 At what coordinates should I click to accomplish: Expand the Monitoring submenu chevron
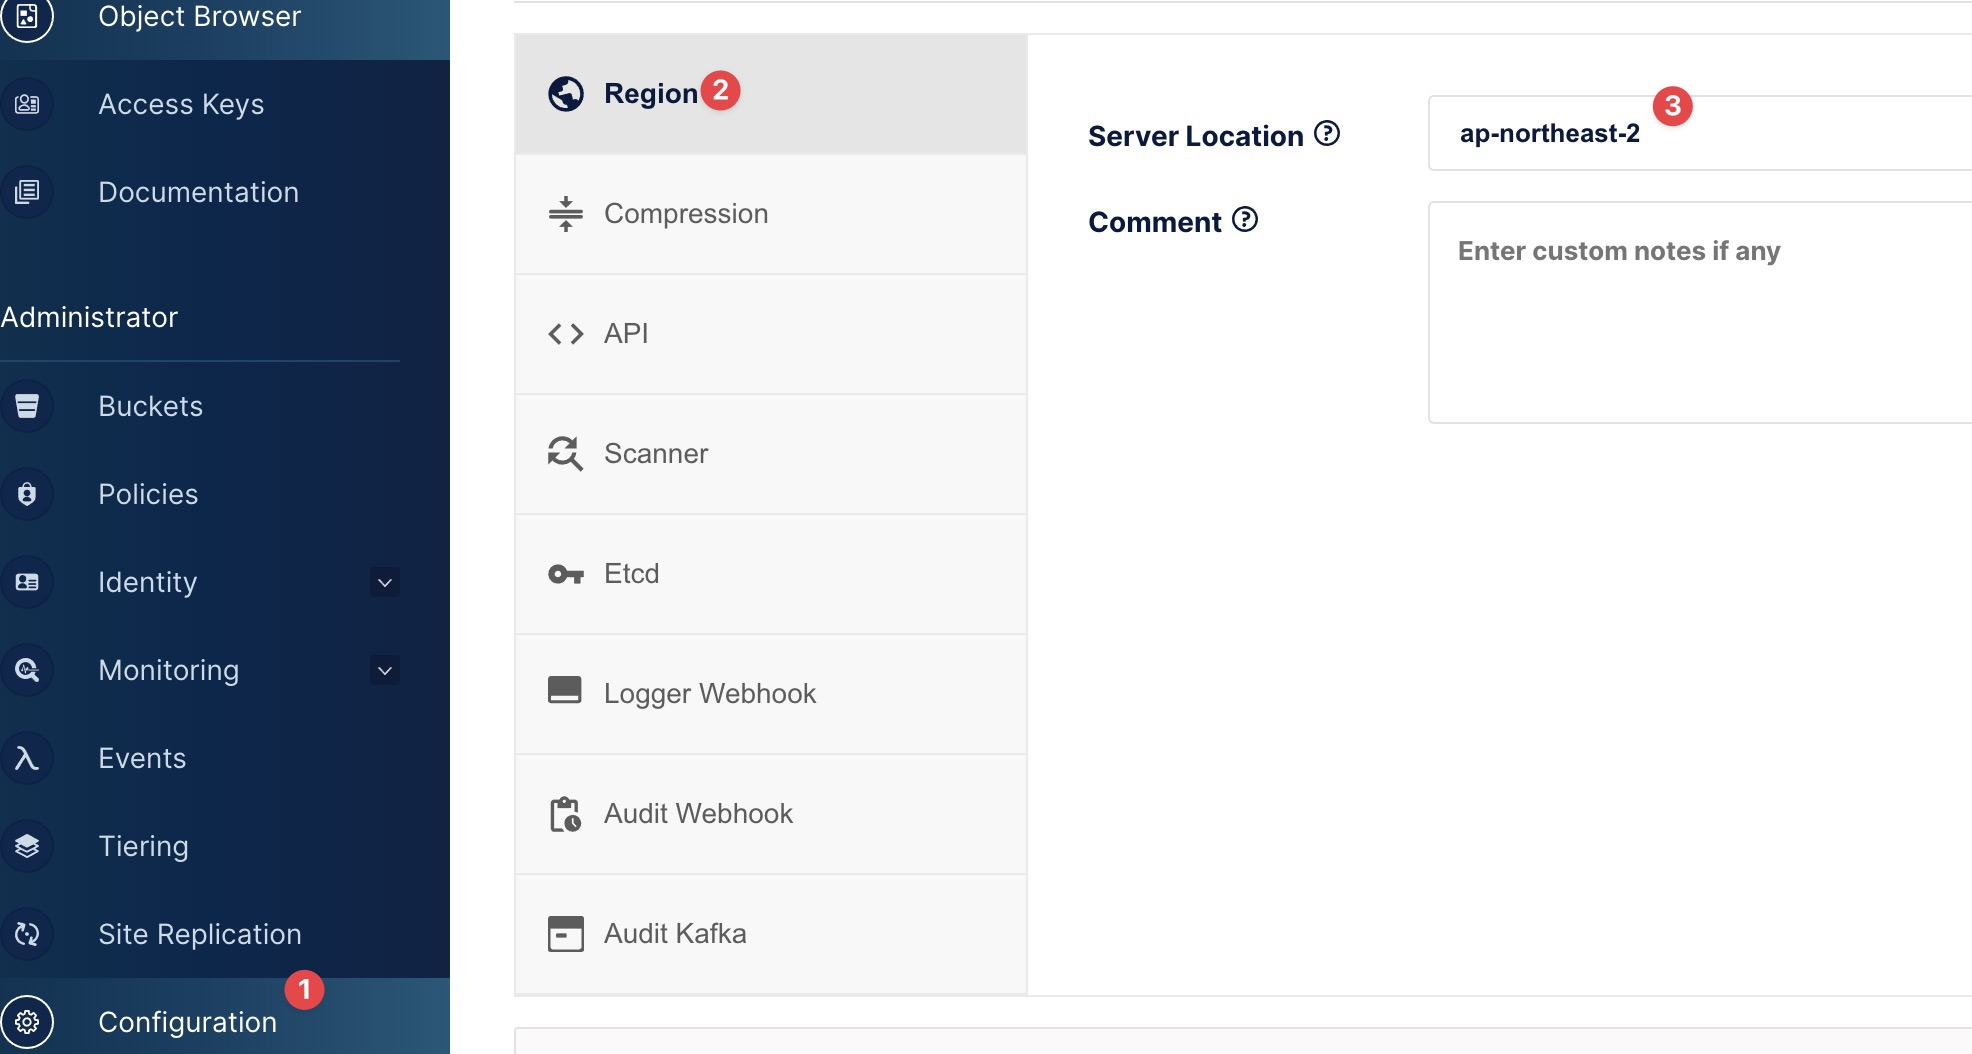(384, 670)
